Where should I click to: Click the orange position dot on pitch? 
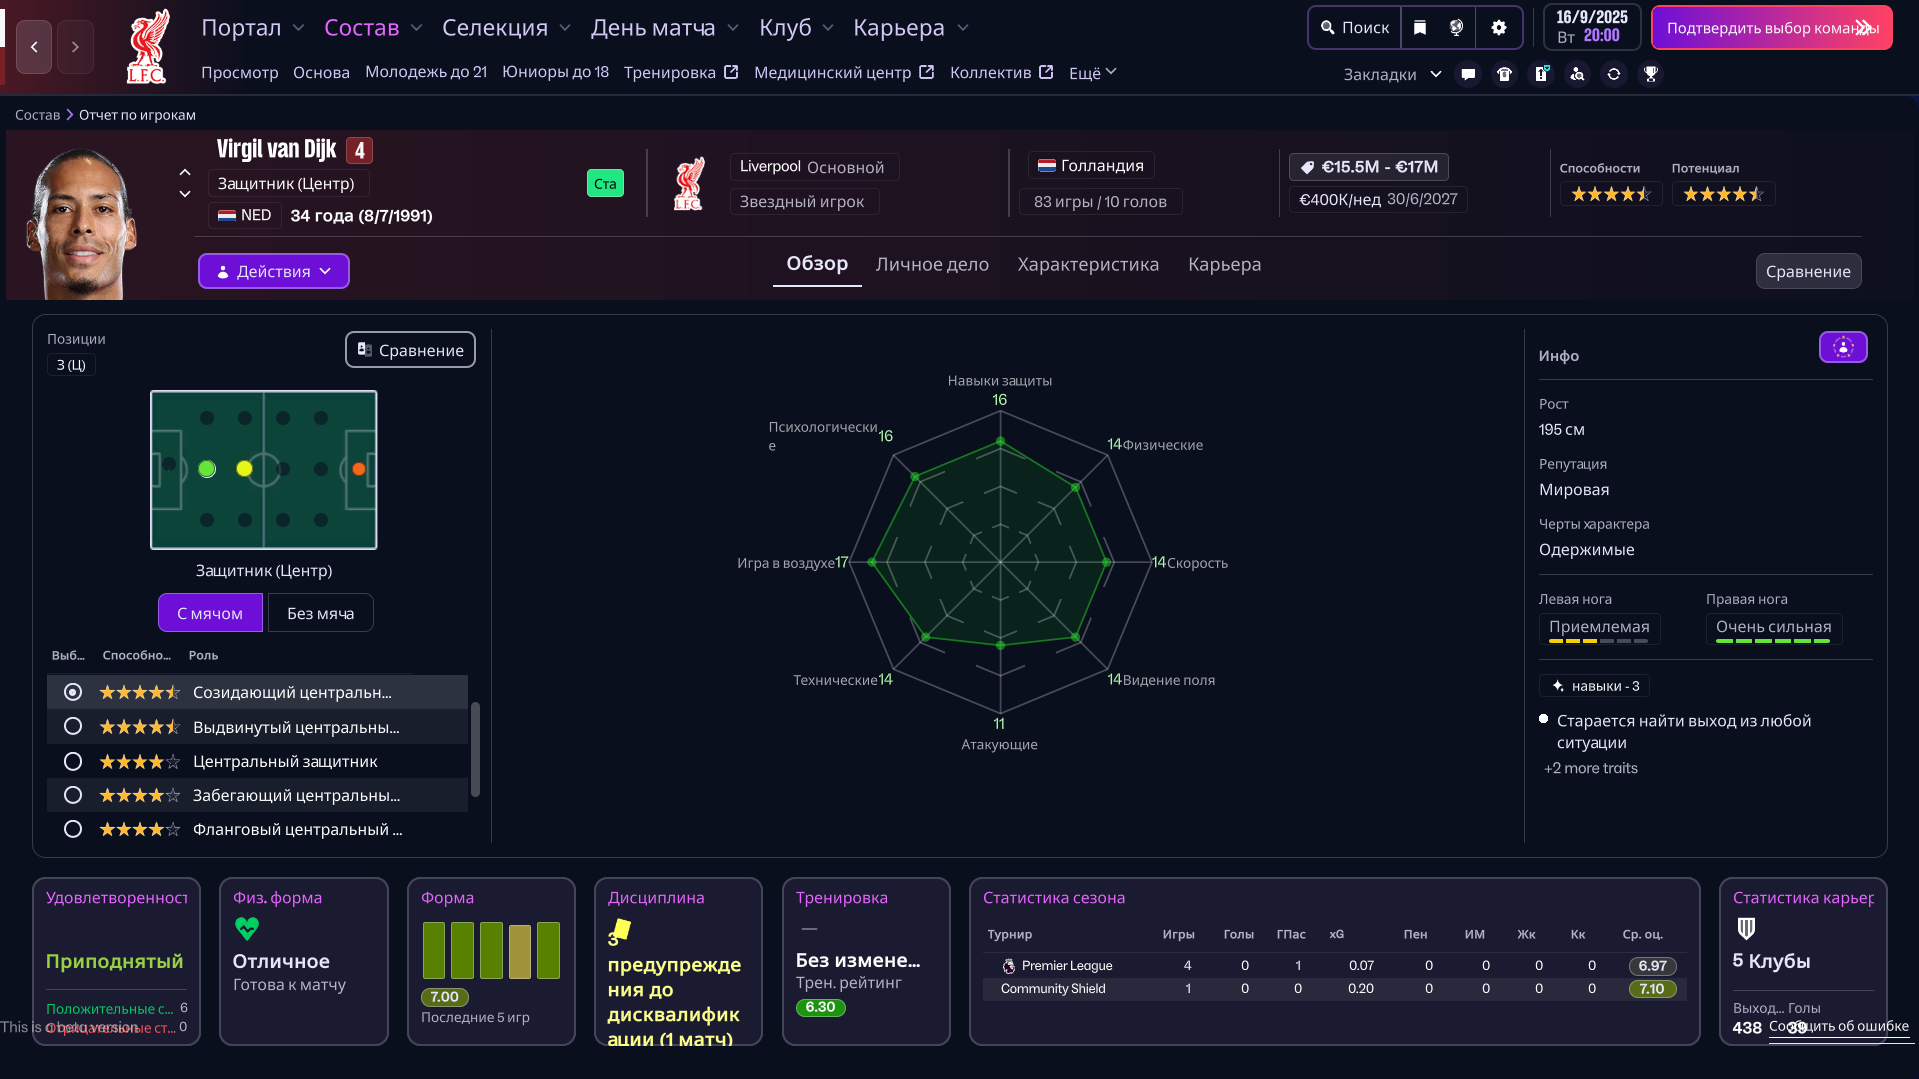(x=359, y=469)
